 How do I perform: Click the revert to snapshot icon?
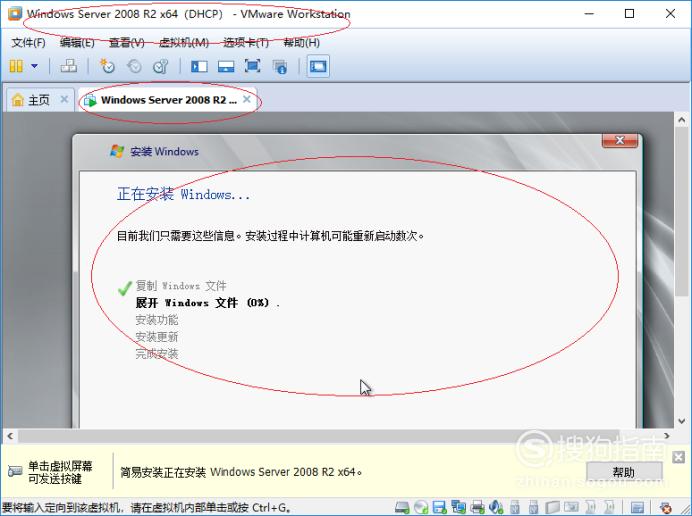[x=134, y=66]
